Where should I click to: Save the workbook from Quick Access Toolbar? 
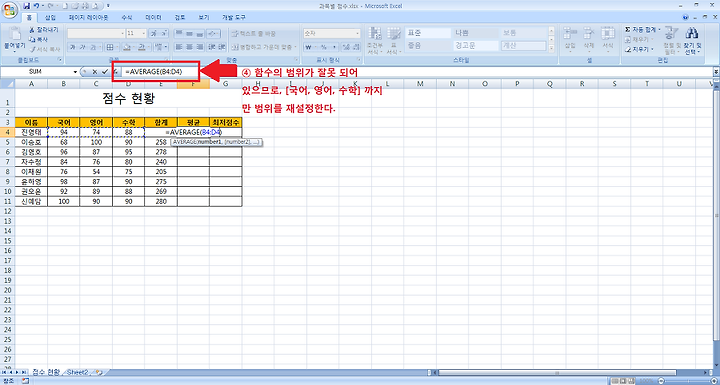point(26,6)
